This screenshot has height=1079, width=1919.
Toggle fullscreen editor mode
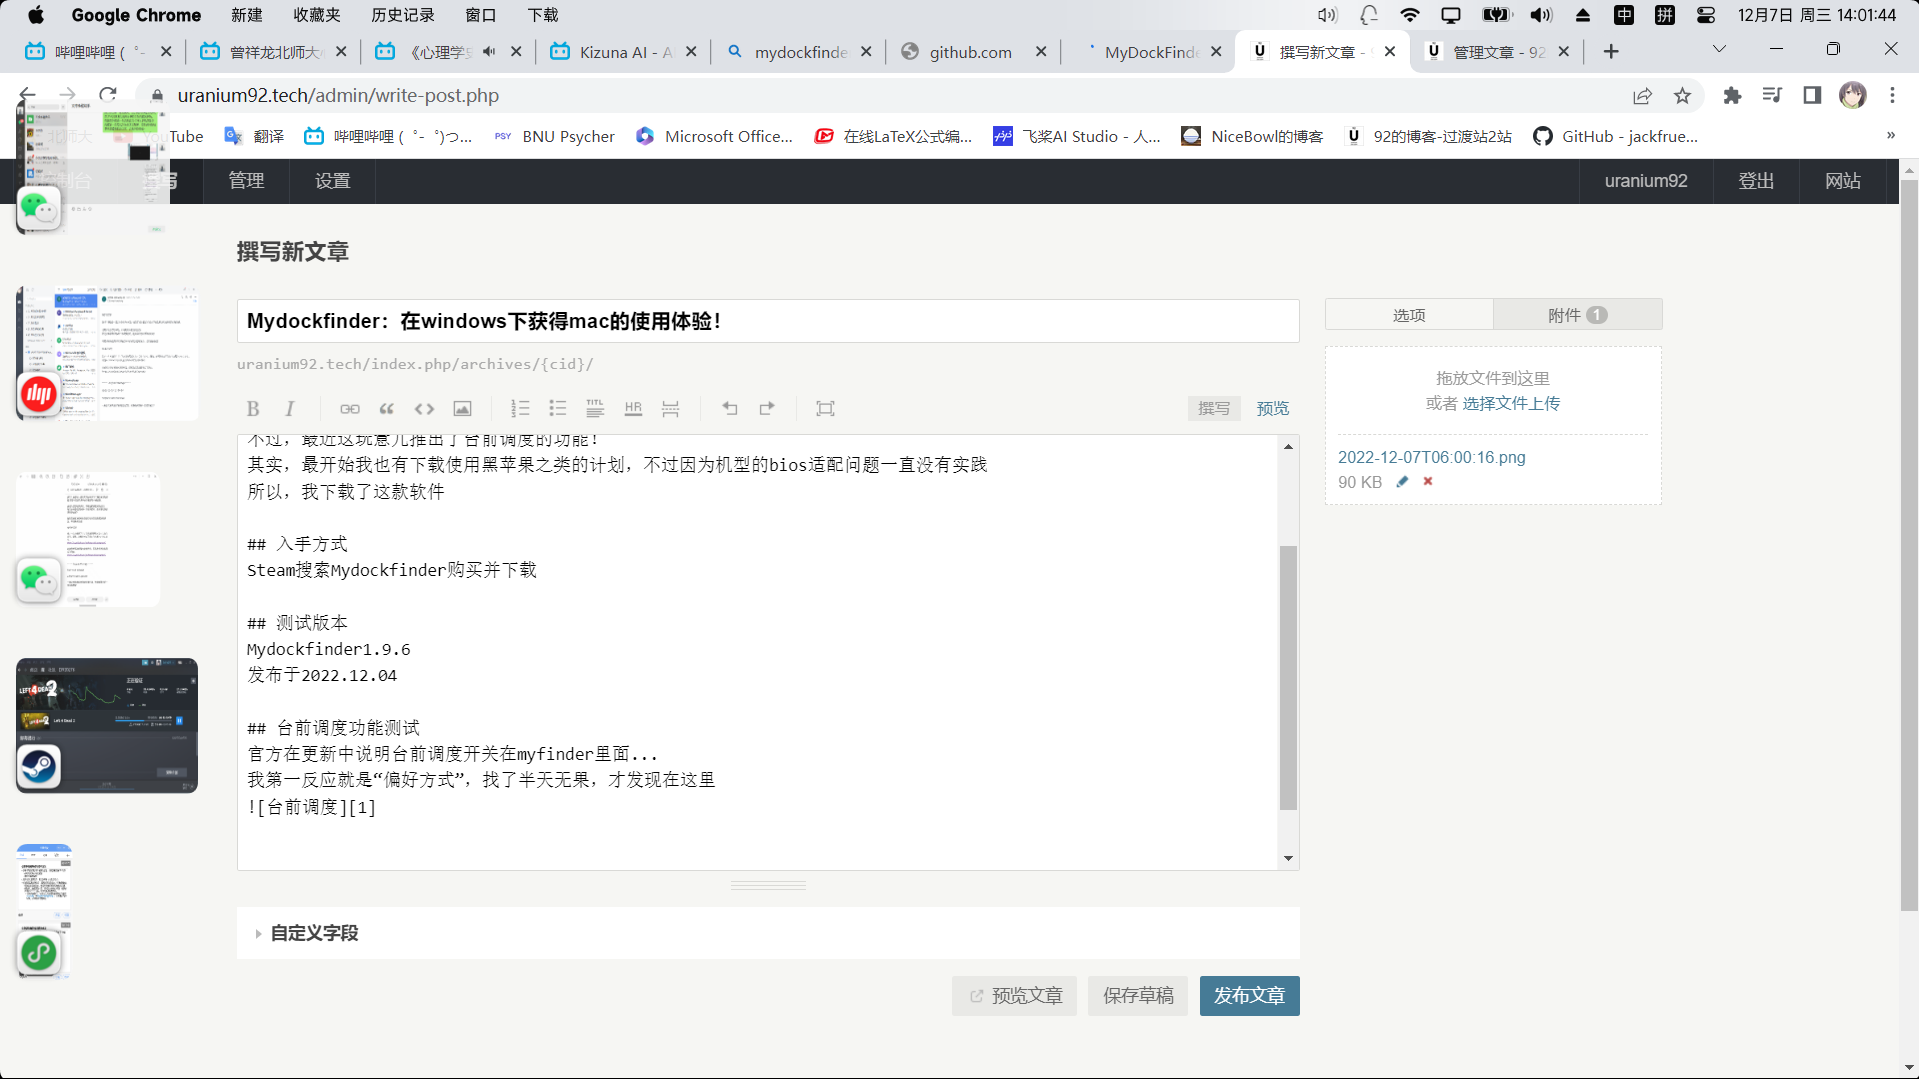tap(825, 408)
